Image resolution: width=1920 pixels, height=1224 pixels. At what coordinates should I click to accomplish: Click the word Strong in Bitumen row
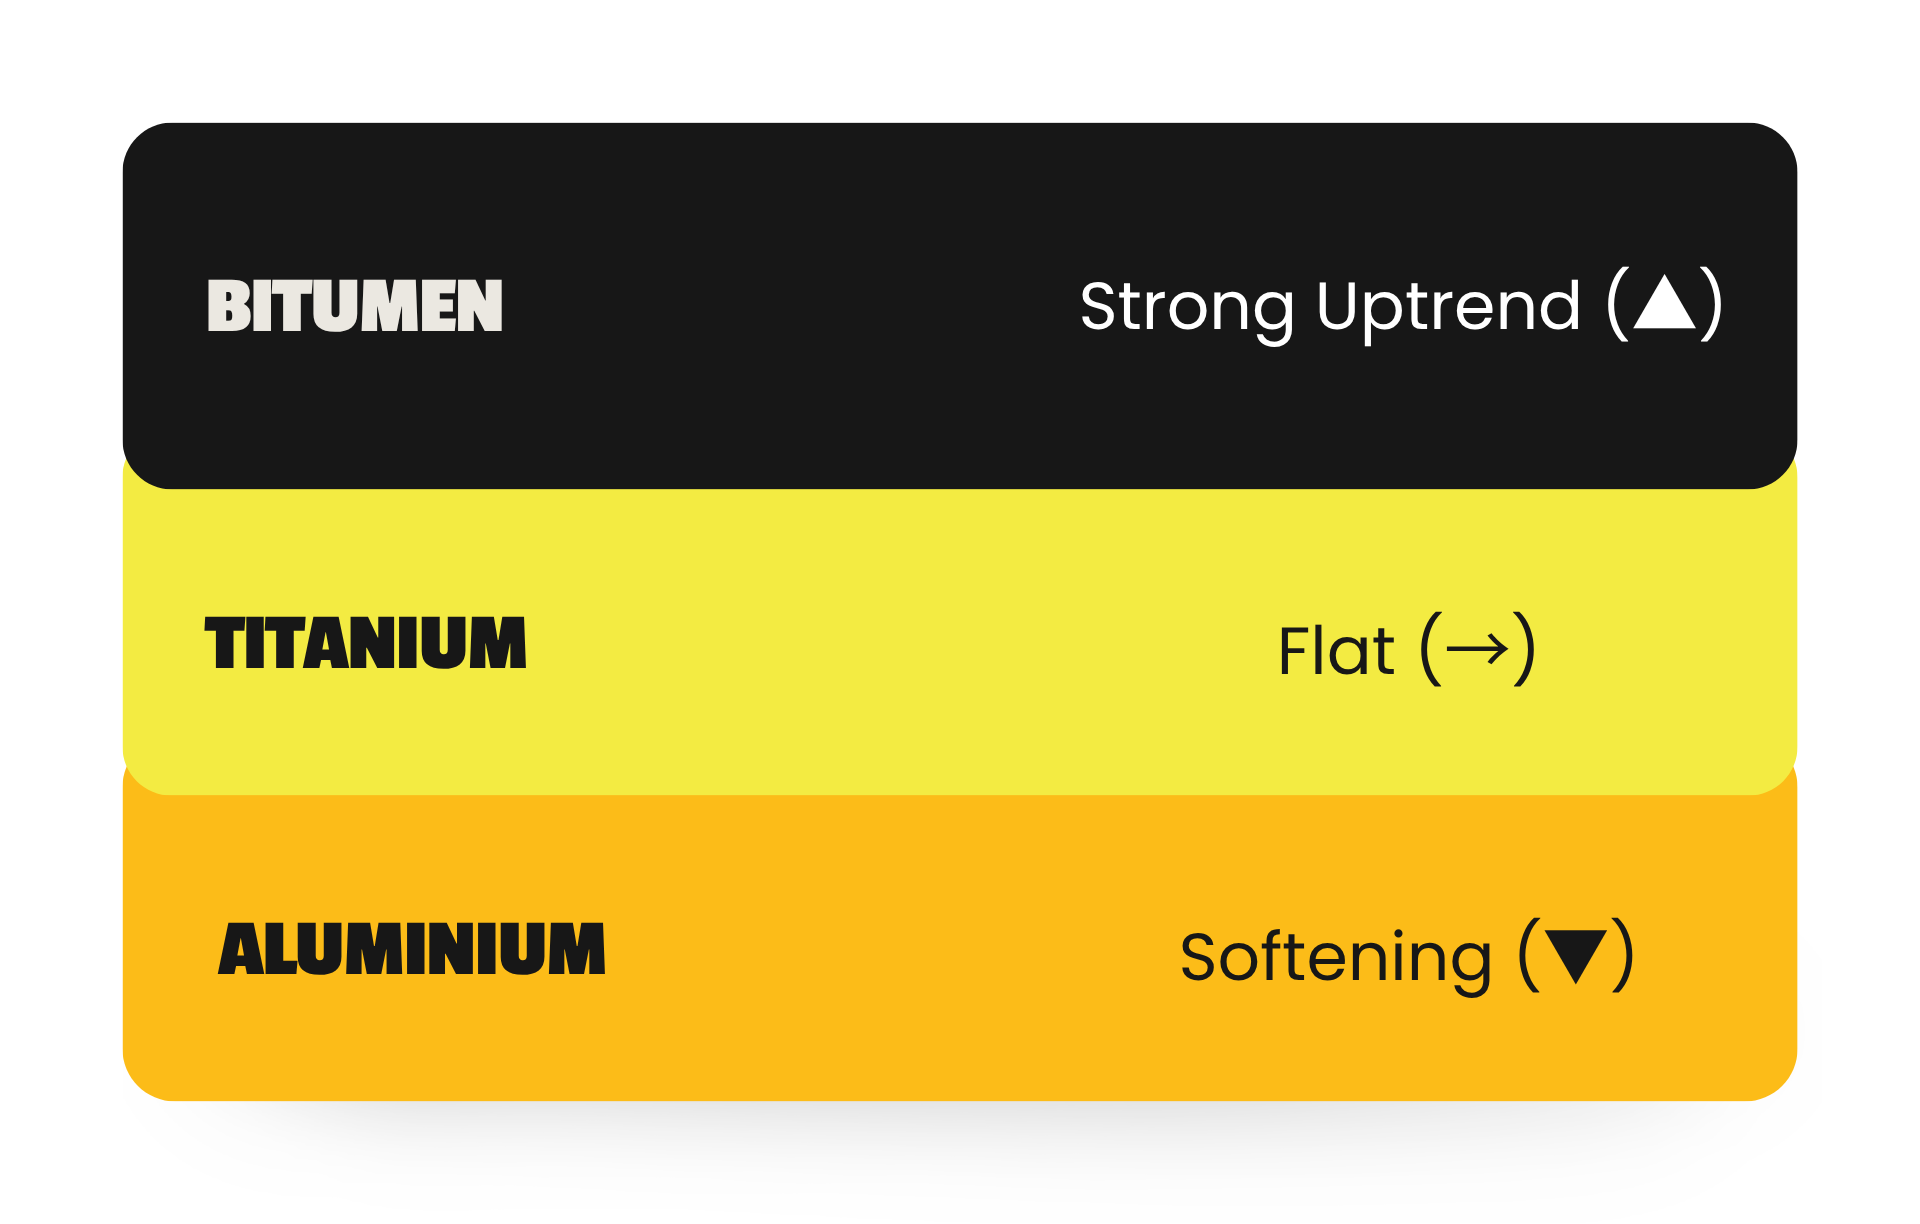pyautogui.click(x=1187, y=307)
